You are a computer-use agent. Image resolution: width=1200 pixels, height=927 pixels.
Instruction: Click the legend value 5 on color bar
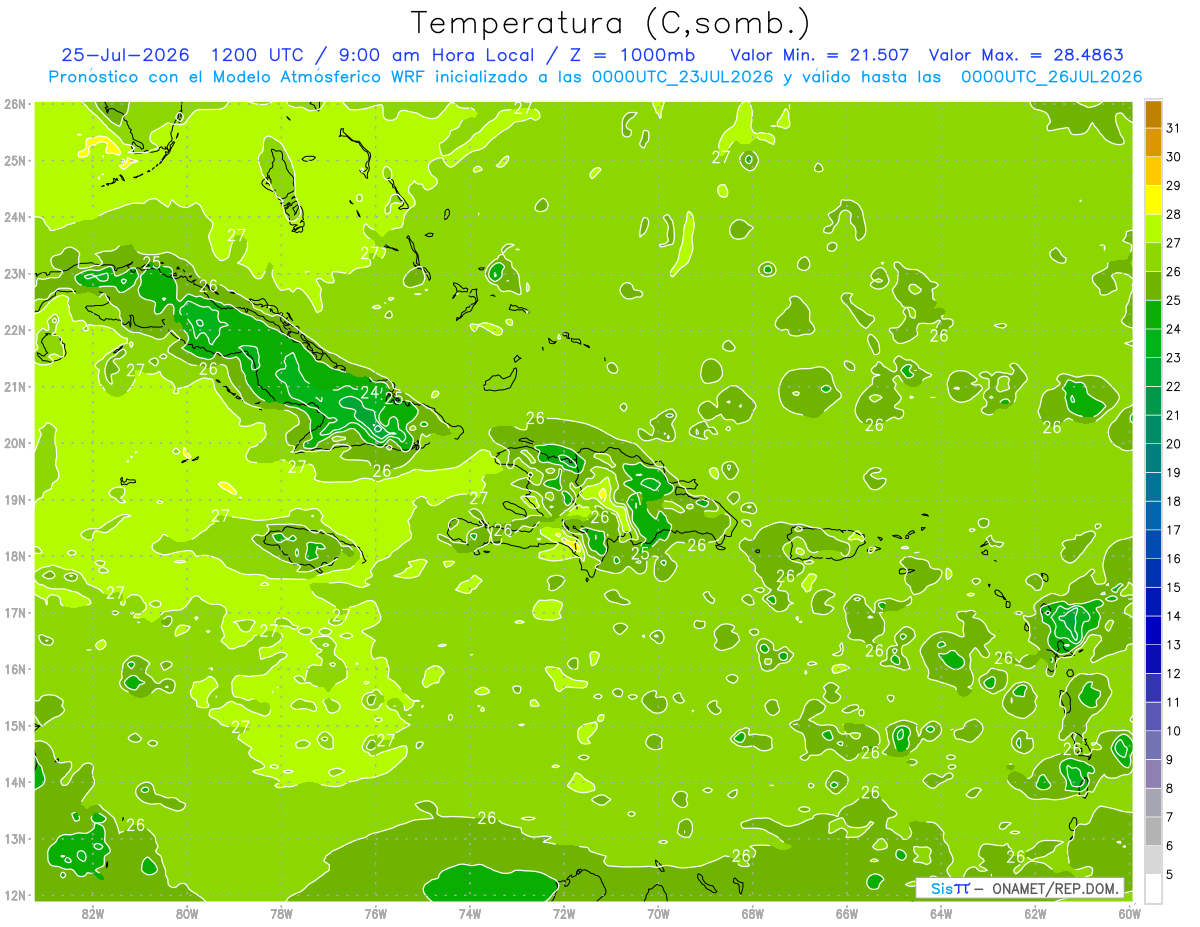[x=1171, y=874]
